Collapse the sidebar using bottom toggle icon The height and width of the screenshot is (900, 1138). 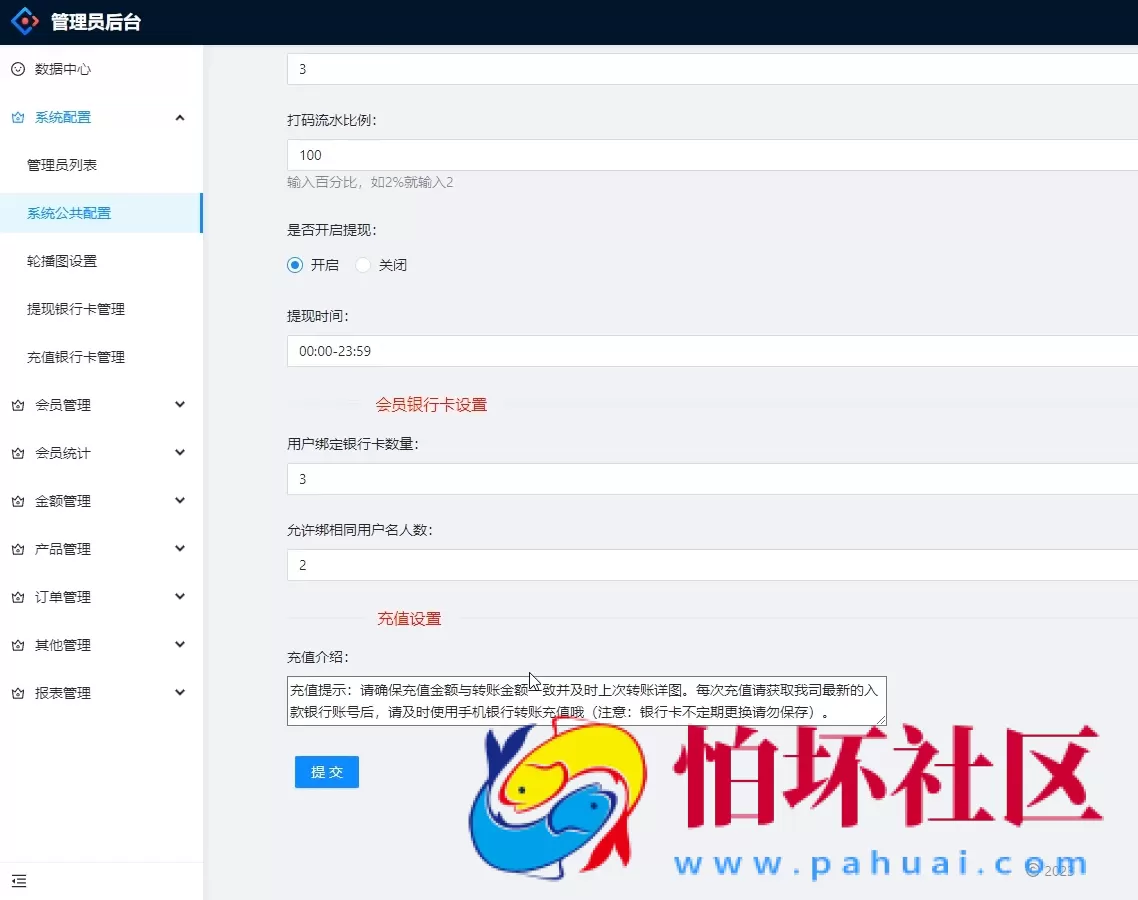[x=19, y=881]
